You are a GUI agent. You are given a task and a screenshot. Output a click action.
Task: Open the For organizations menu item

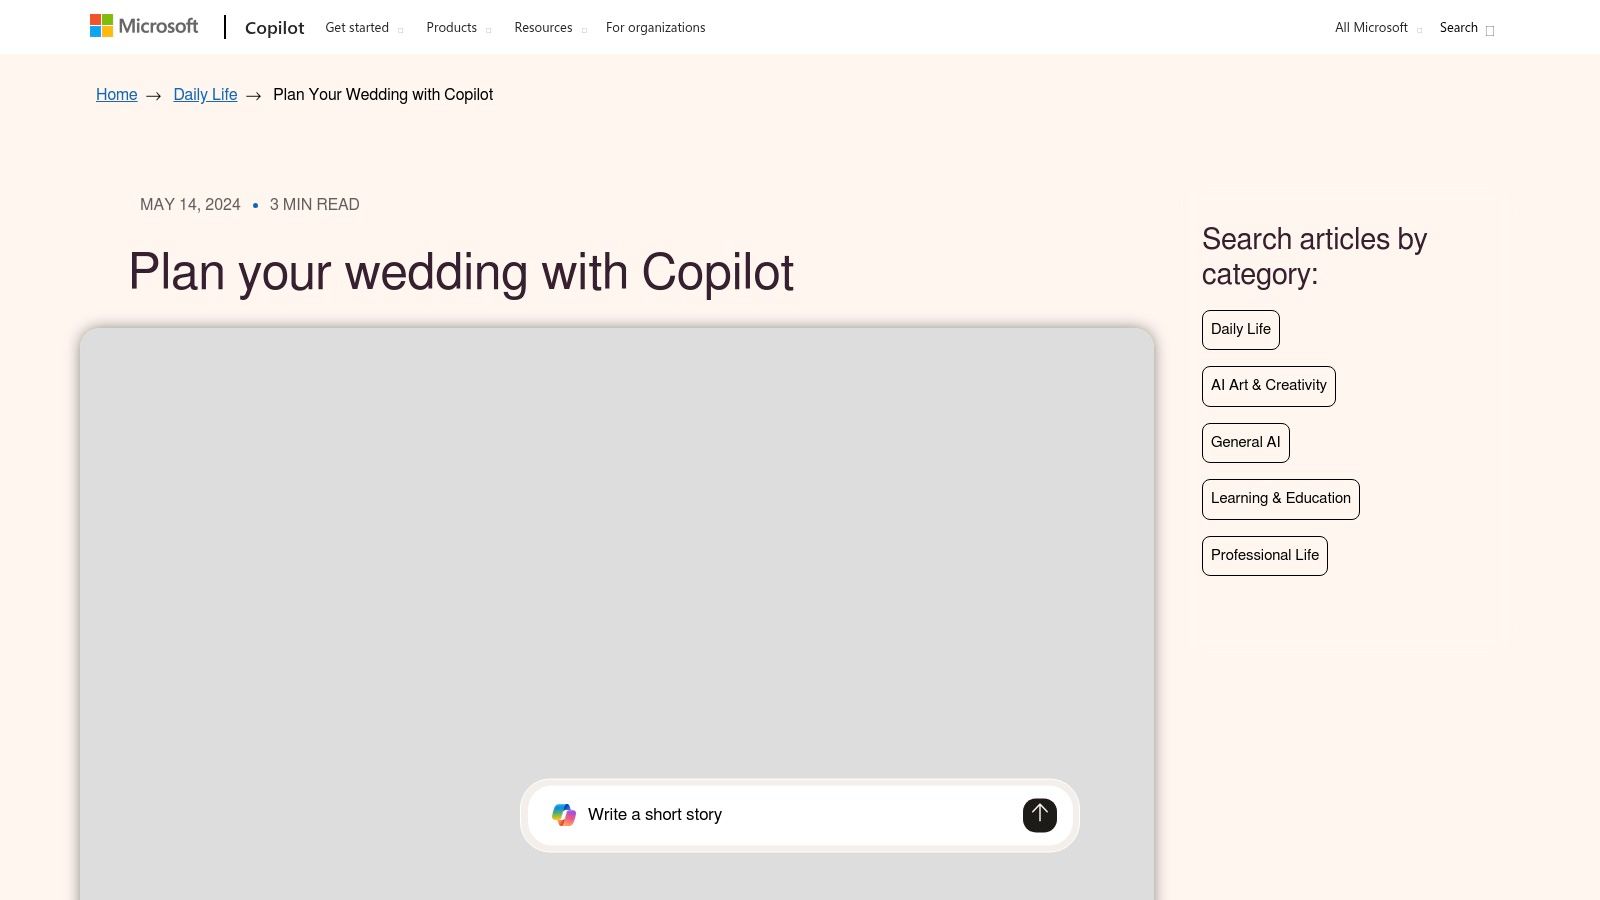point(655,28)
